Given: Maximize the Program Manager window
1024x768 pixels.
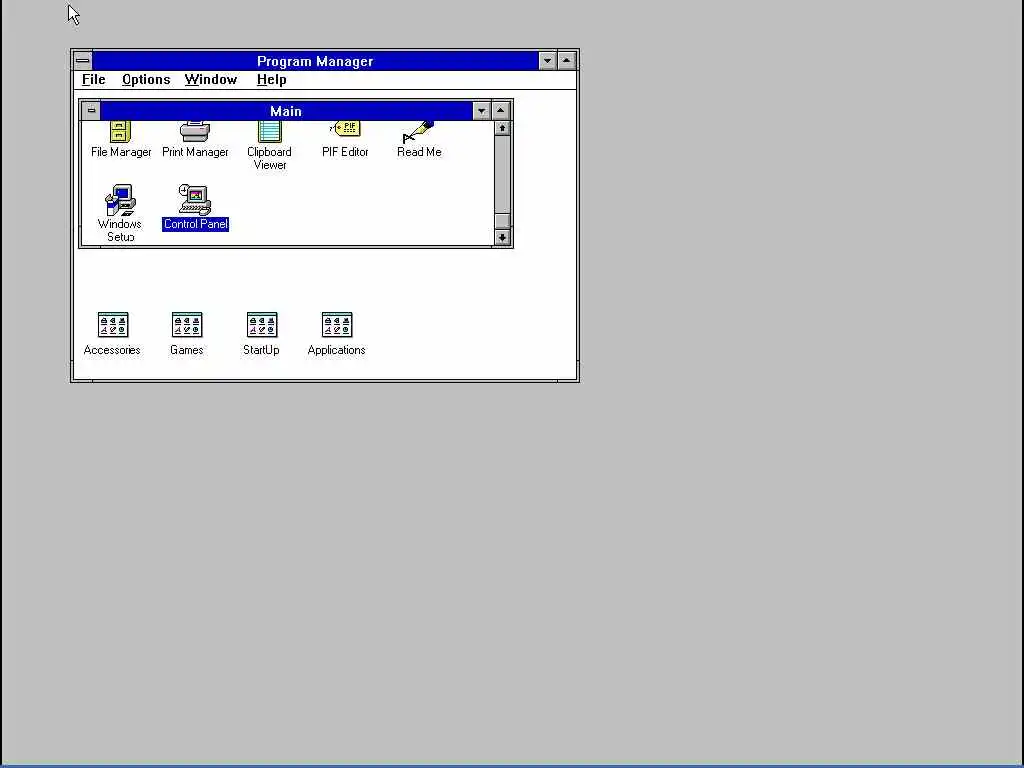Looking at the screenshot, I should (566, 61).
